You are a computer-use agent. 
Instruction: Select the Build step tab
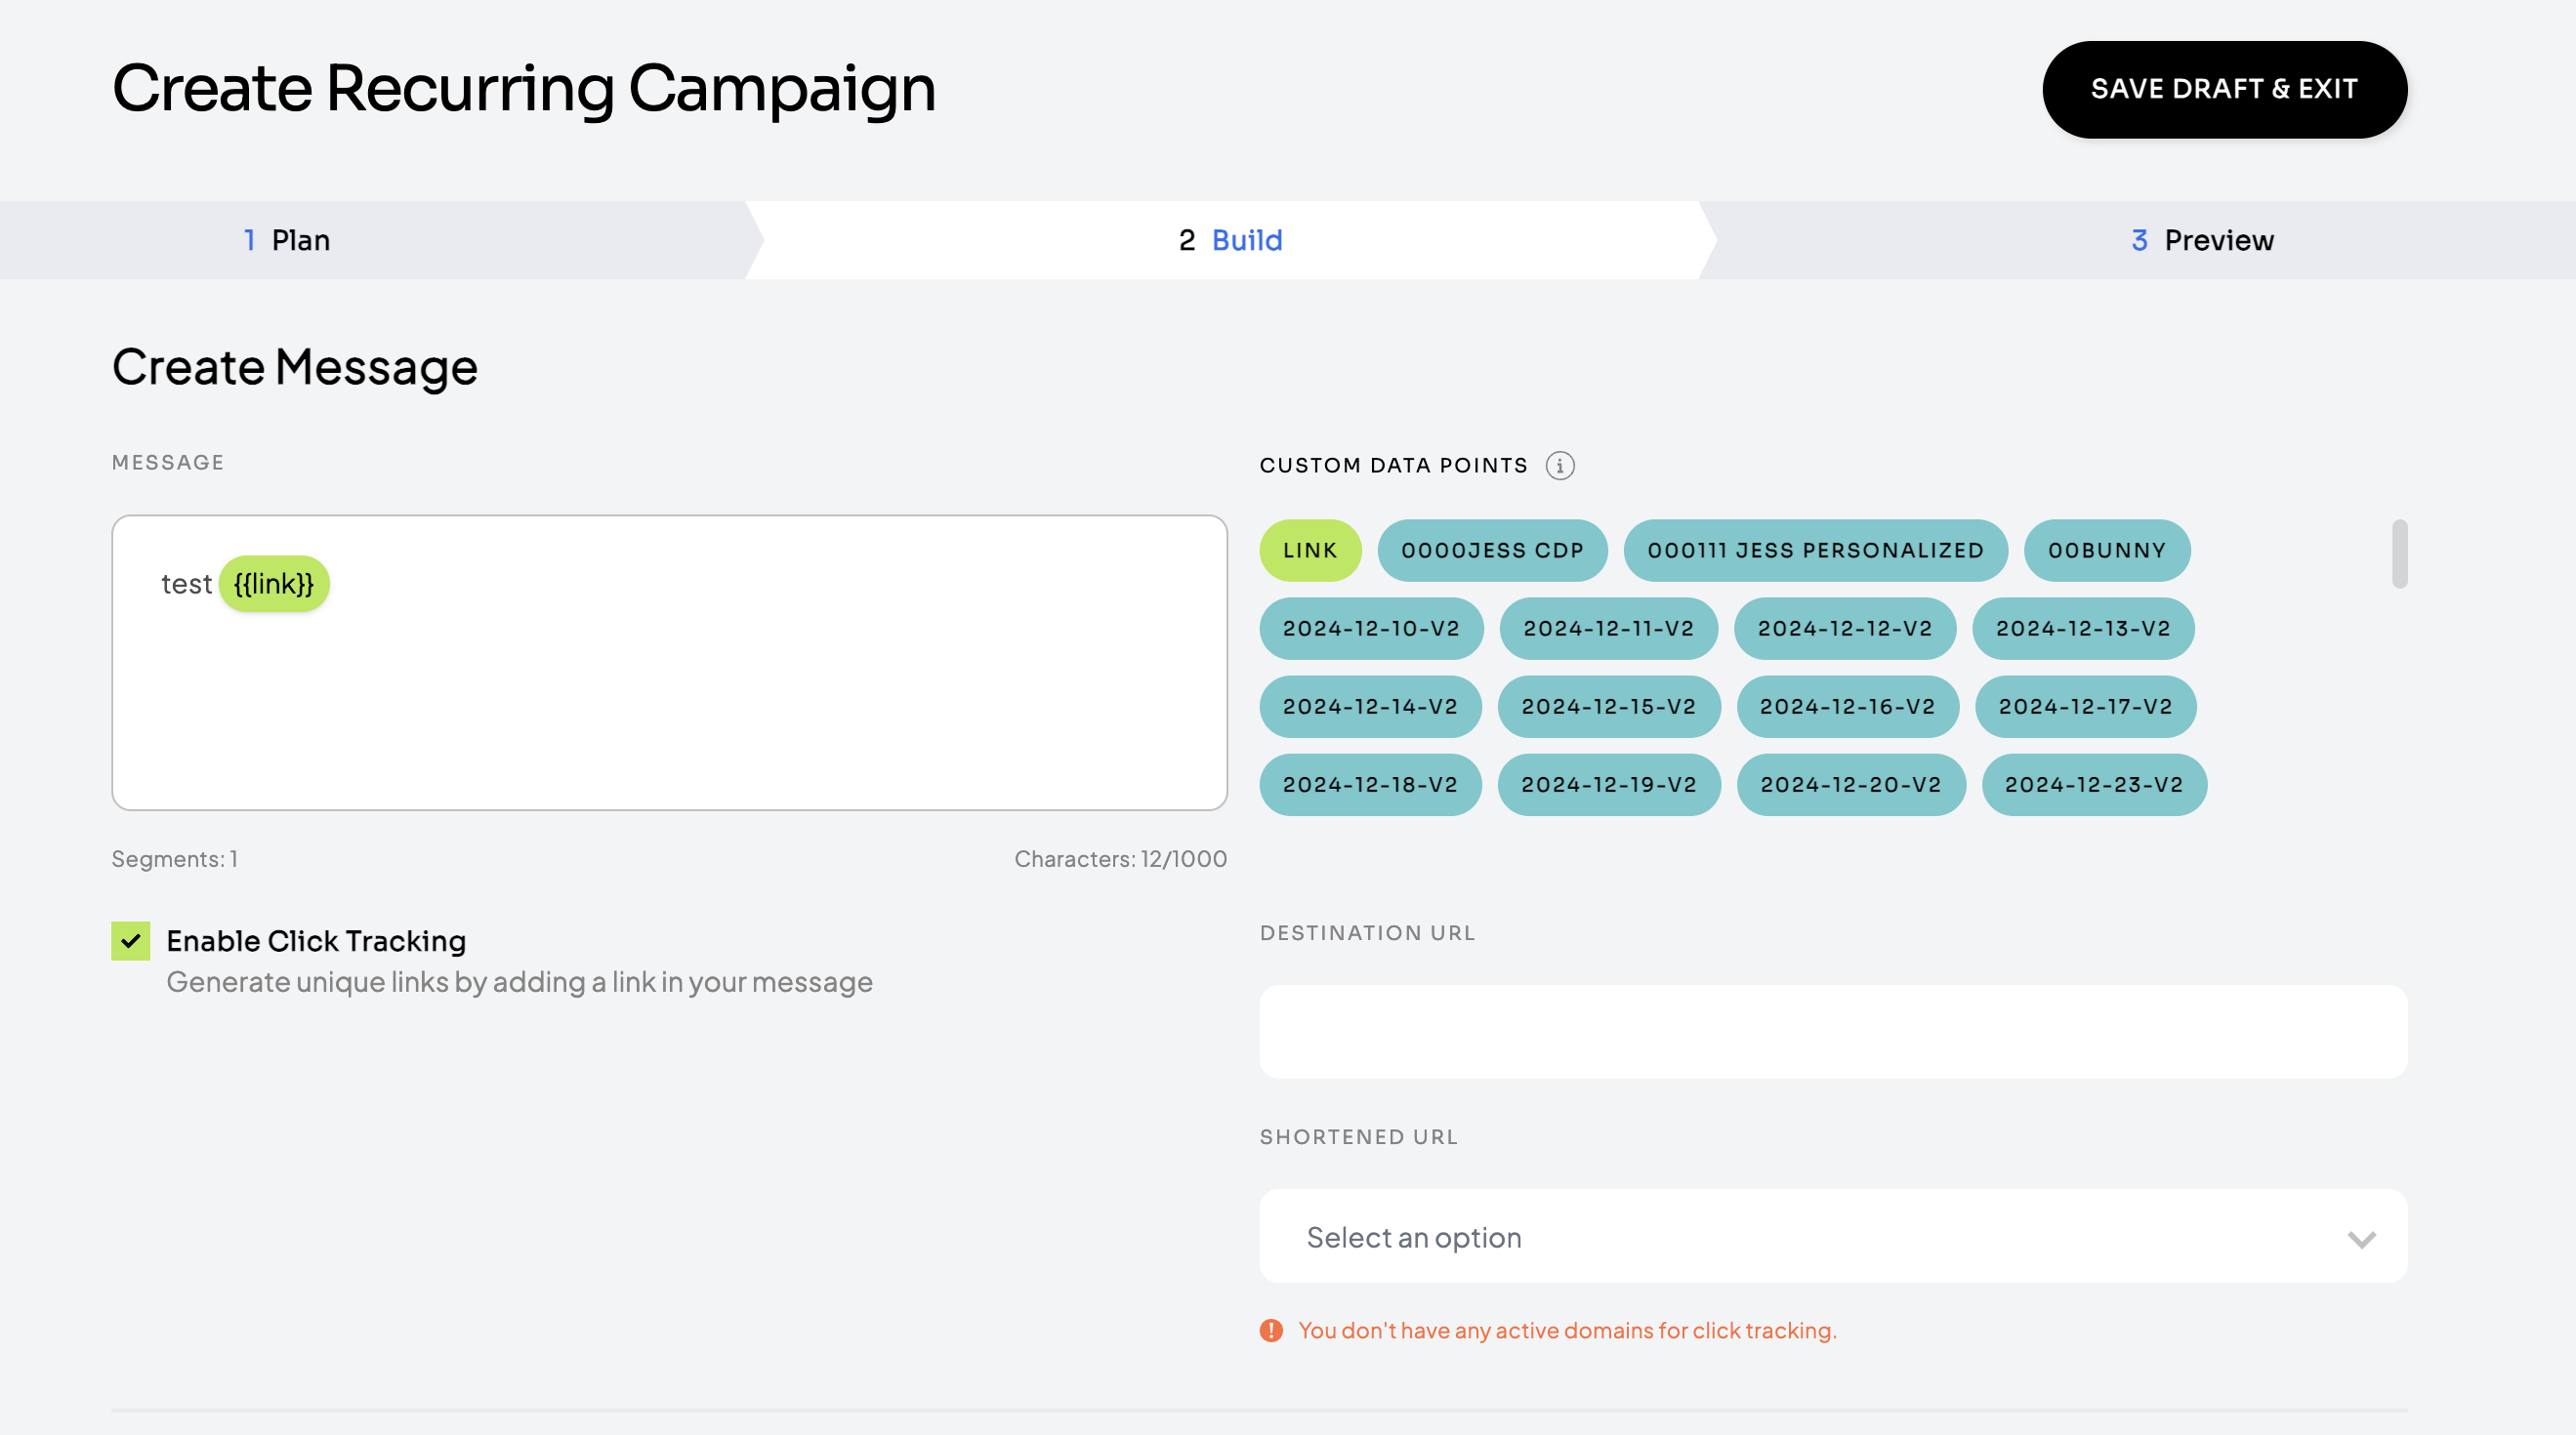click(x=1230, y=240)
